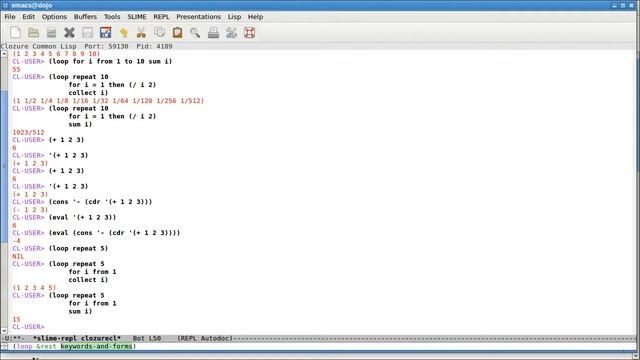The width and height of the screenshot is (640, 360).
Task: Open the SLIME menu
Action: coord(137,17)
